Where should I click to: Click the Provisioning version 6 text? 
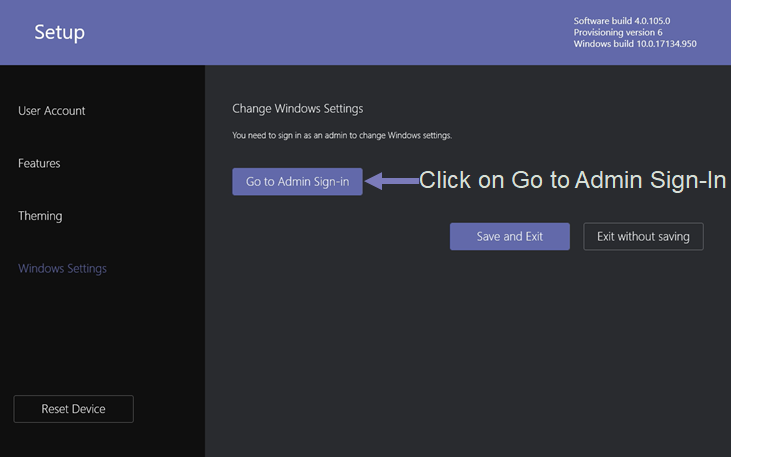[618, 32]
